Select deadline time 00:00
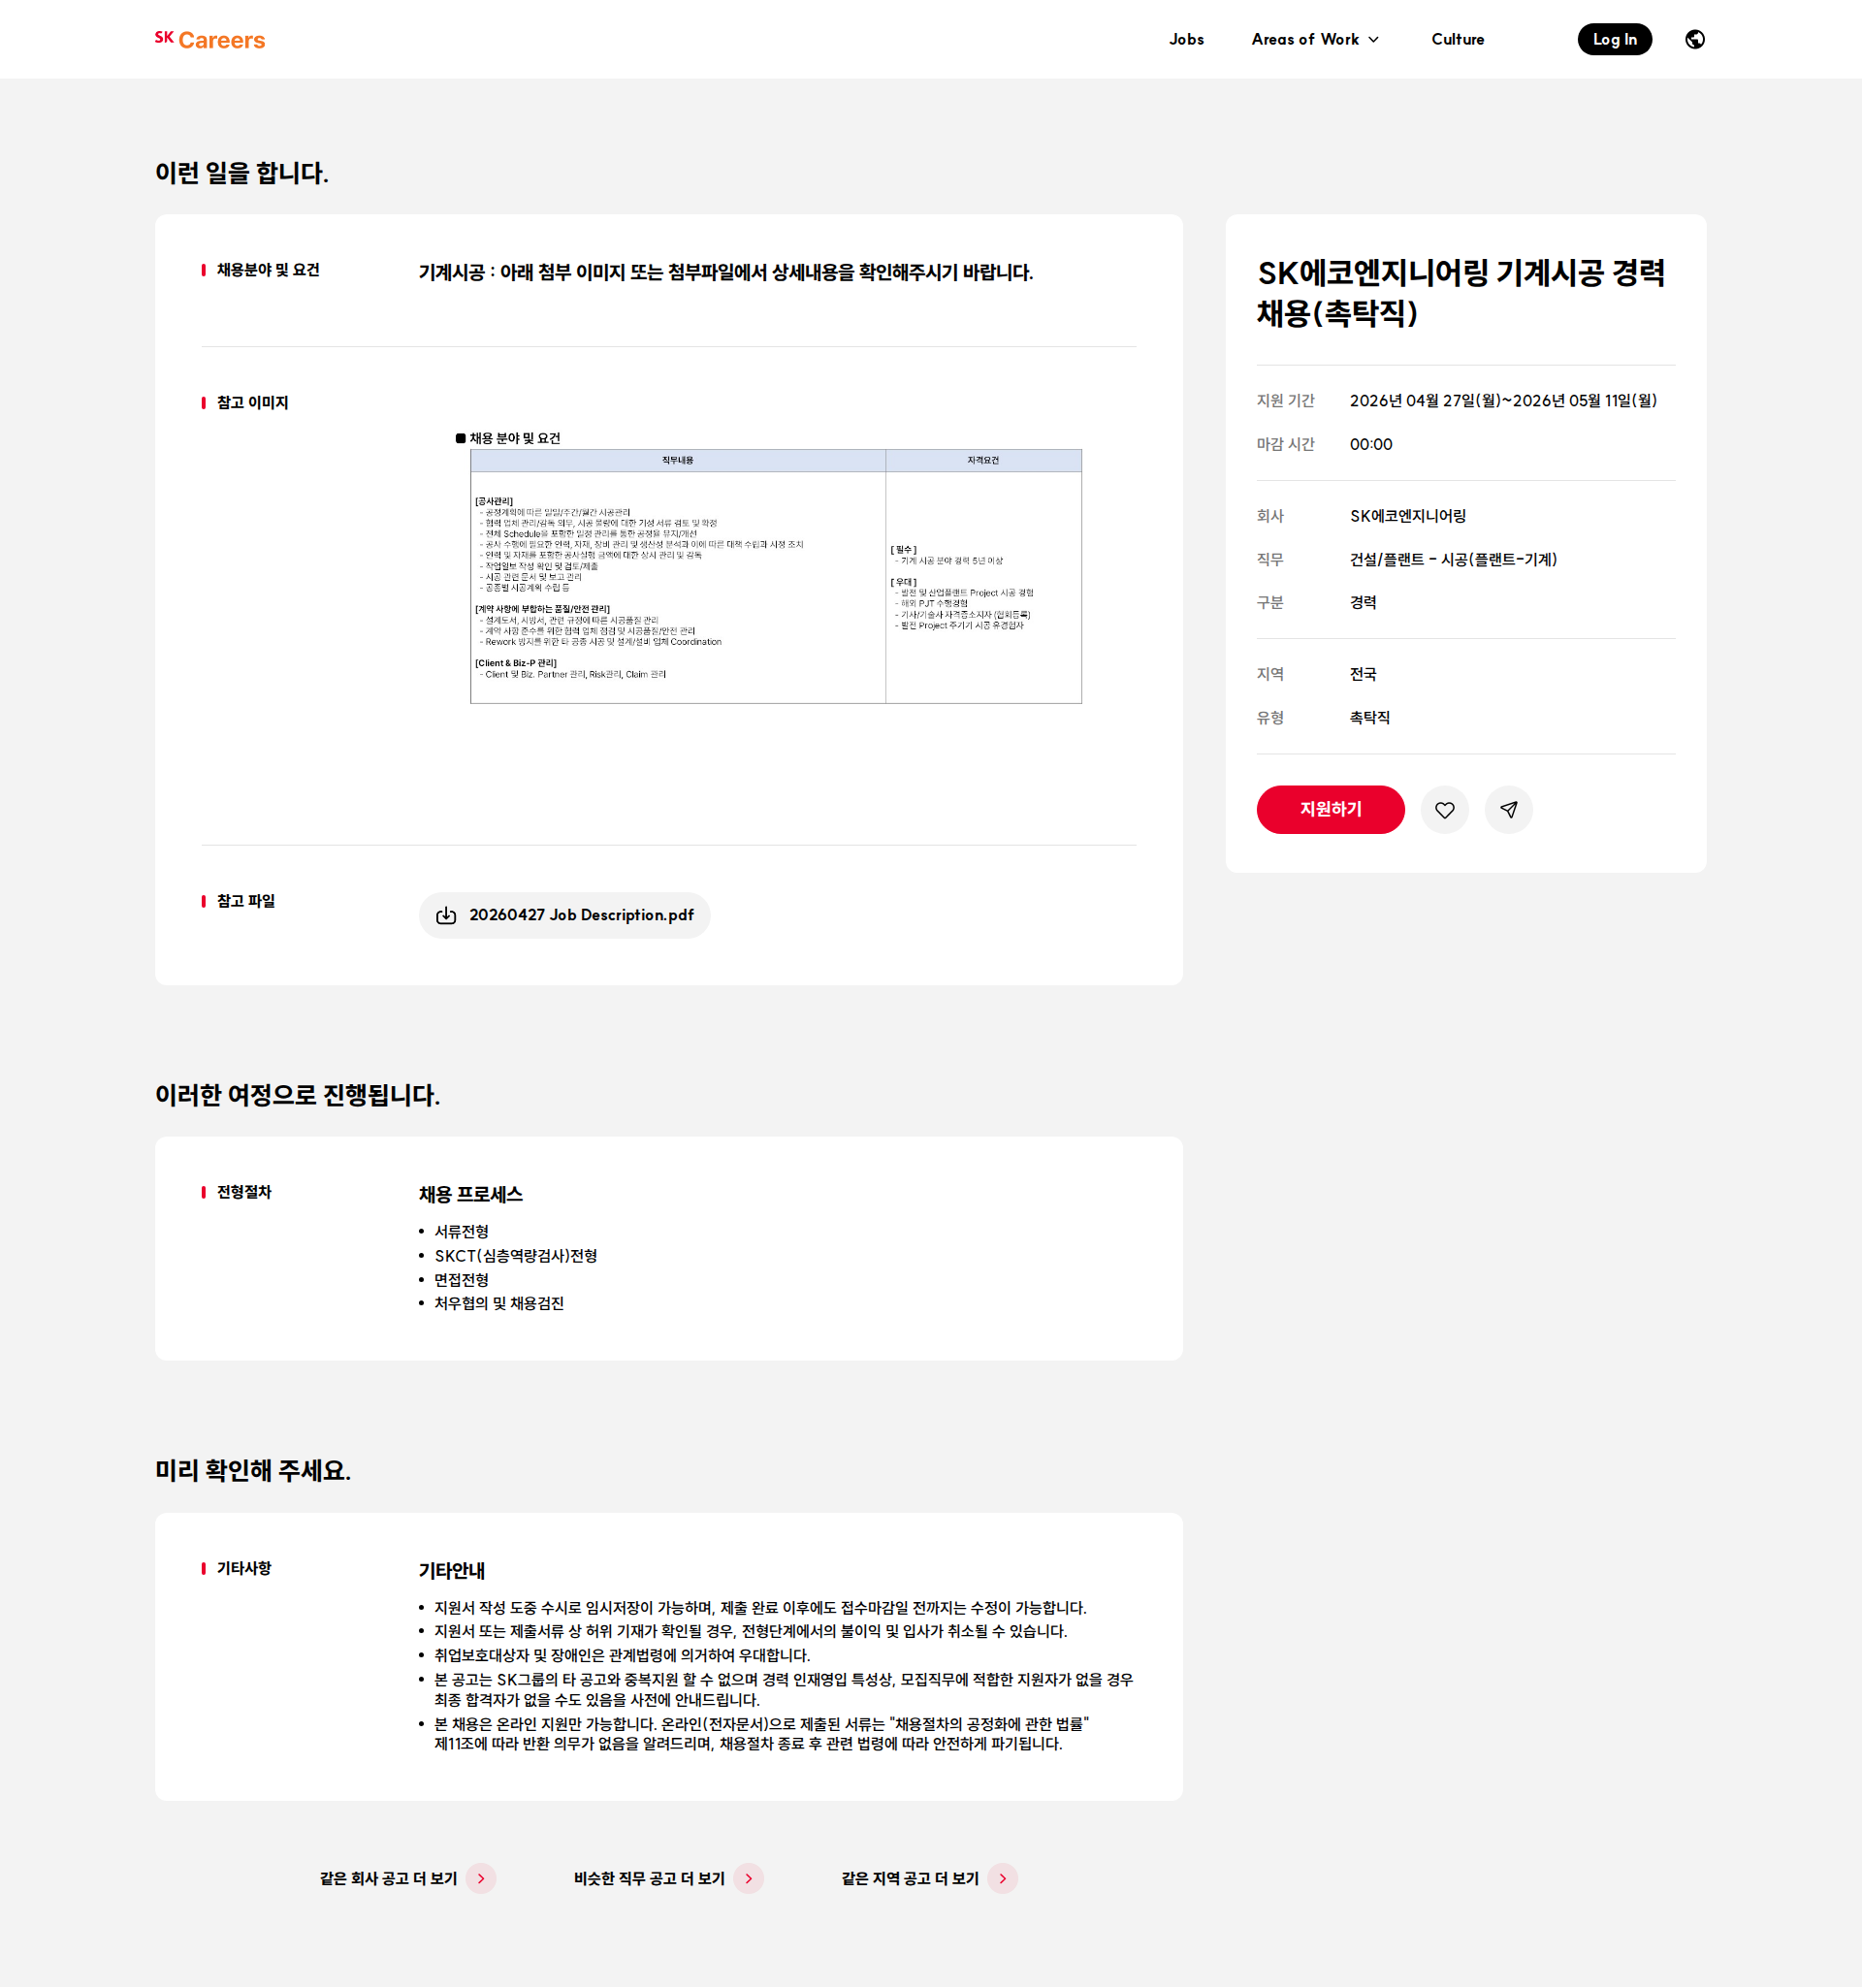 coord(1370,444)
